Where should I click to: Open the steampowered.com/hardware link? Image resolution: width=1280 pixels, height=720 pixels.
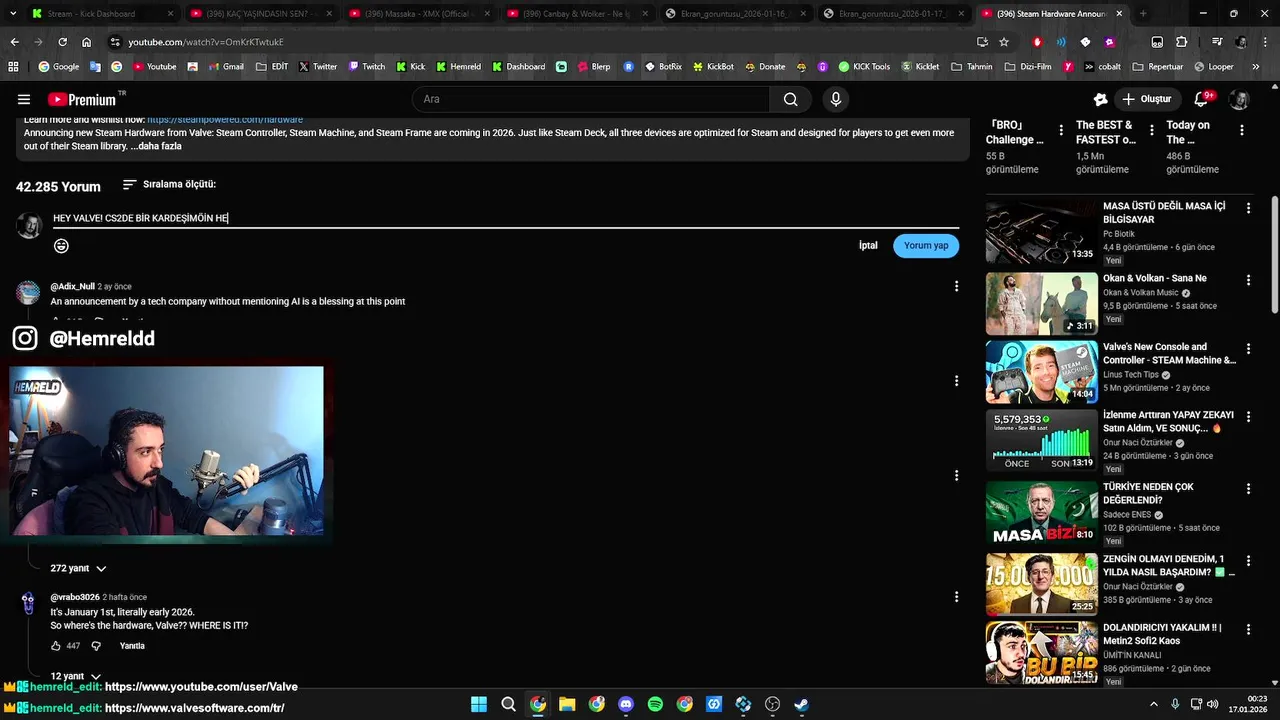click(225, 120)
